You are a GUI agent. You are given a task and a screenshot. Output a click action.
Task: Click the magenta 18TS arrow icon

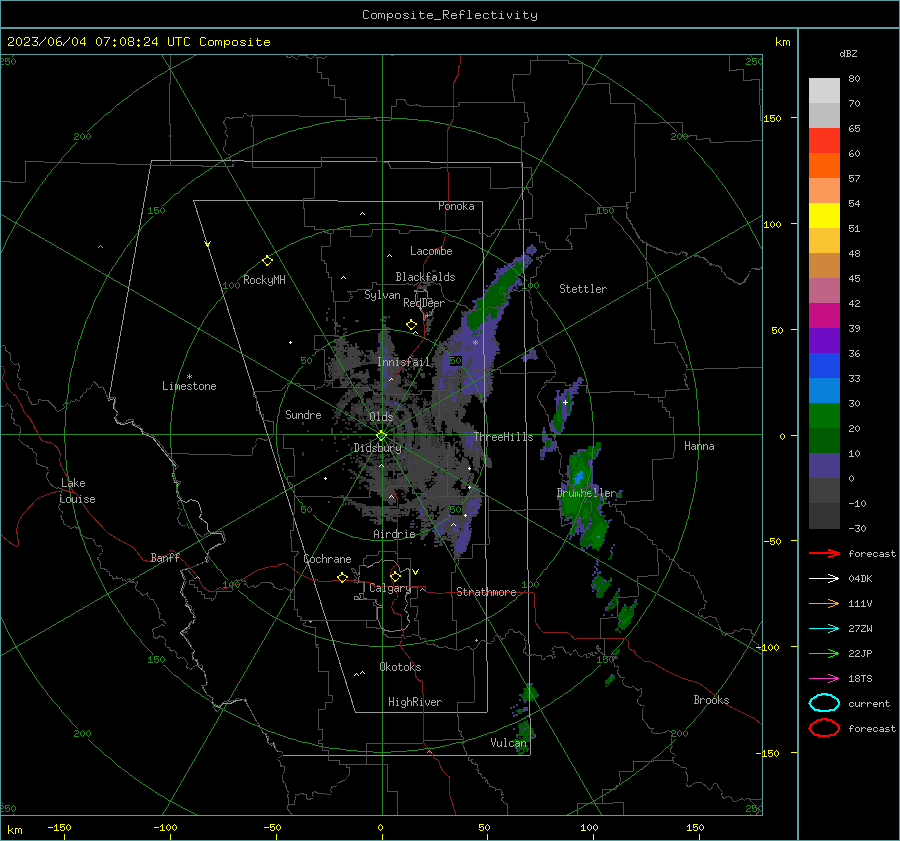(824, 679)
